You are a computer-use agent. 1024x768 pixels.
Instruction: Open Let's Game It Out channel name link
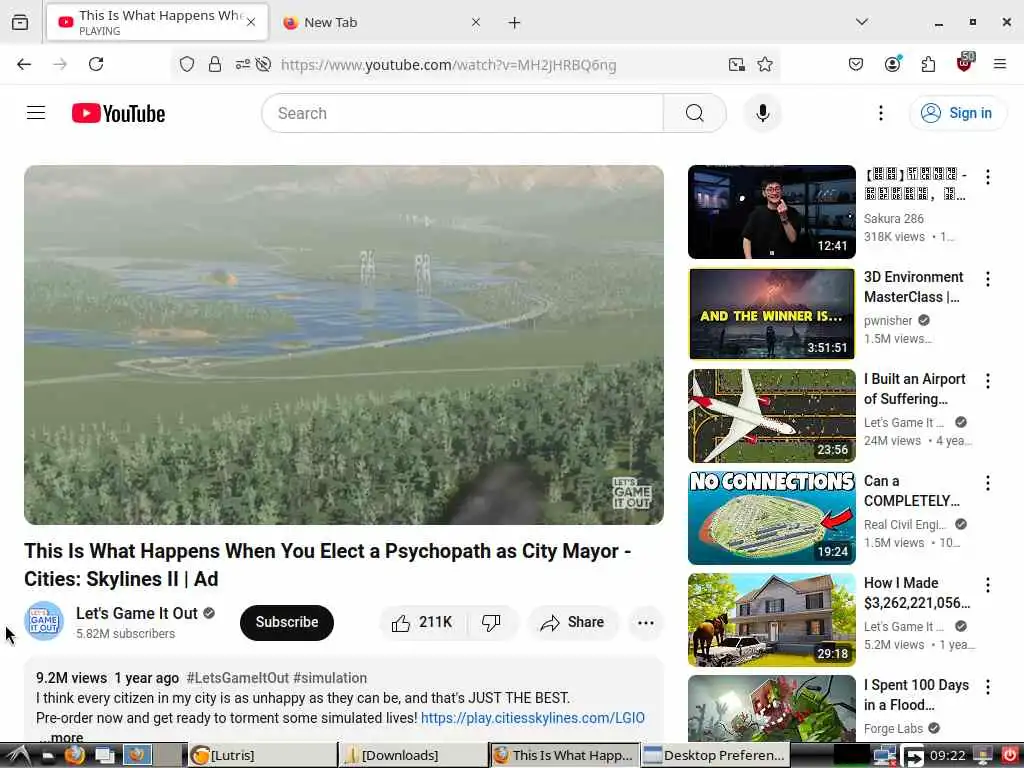point(136,613)
